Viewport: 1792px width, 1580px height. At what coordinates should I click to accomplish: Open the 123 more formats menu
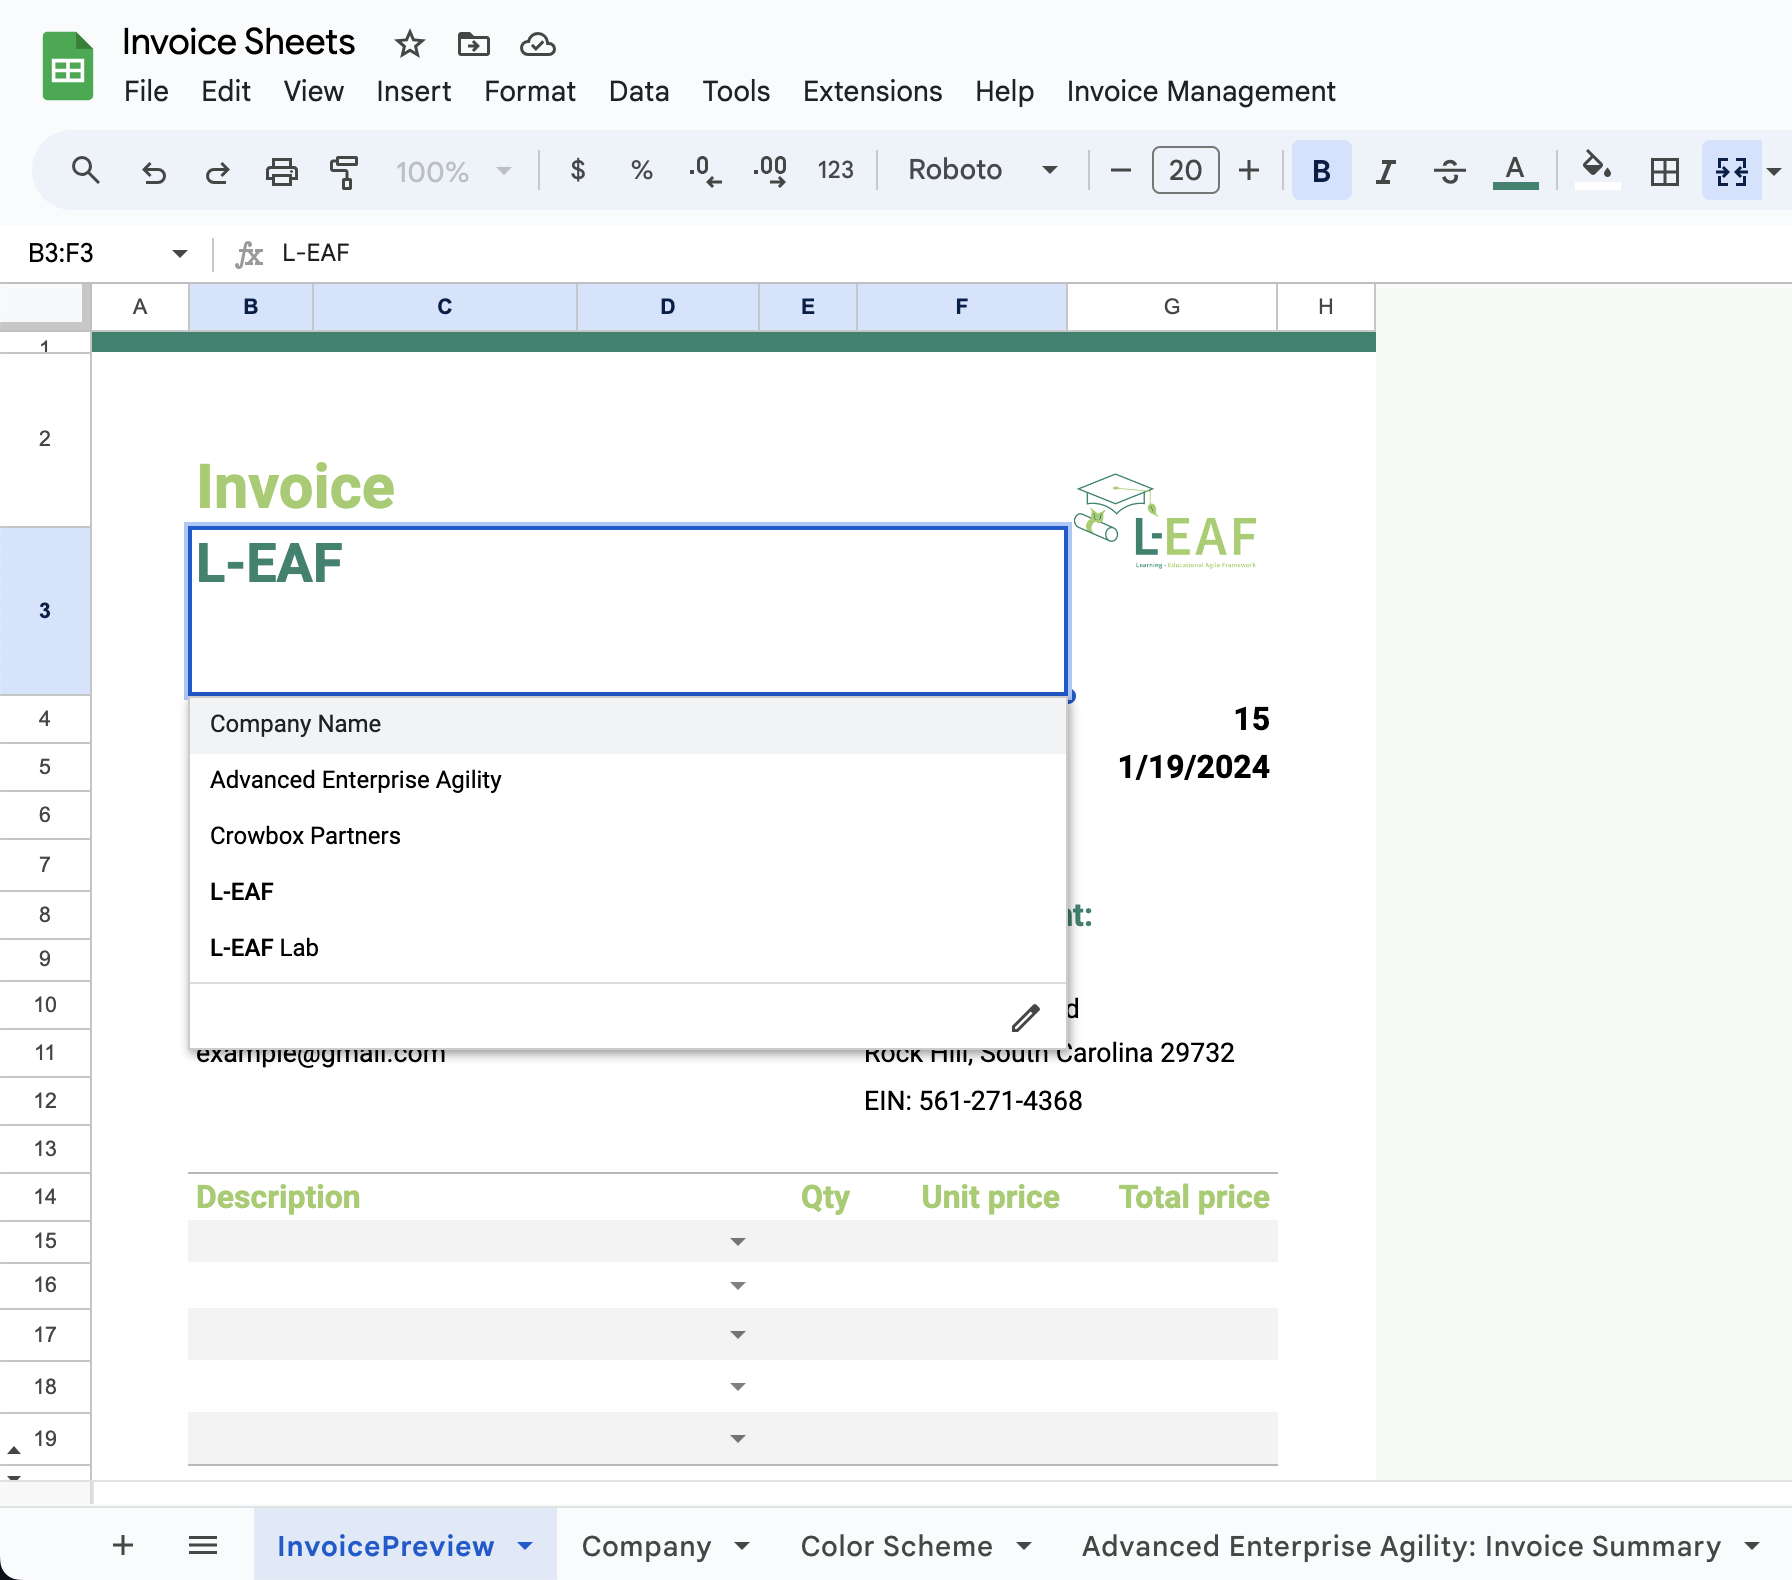click(x=835, y=171)
